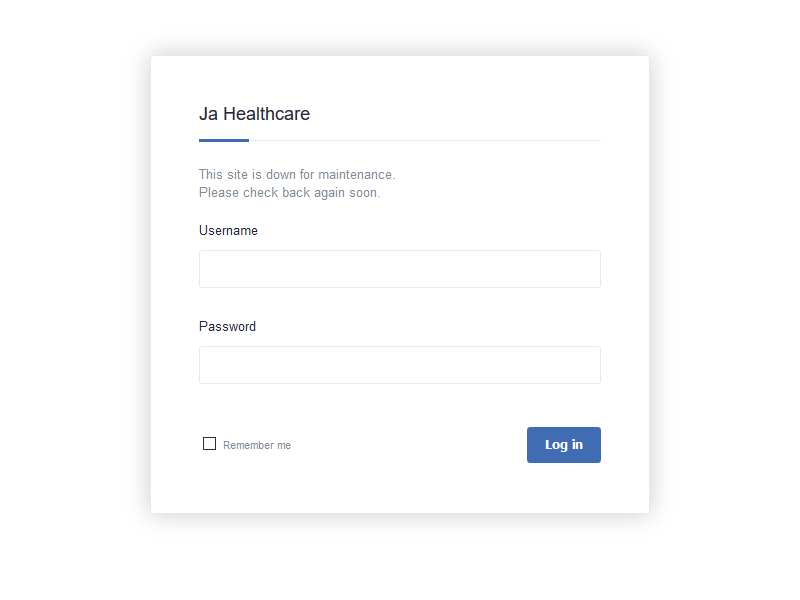Click inside the Username input field

point(399,268)
